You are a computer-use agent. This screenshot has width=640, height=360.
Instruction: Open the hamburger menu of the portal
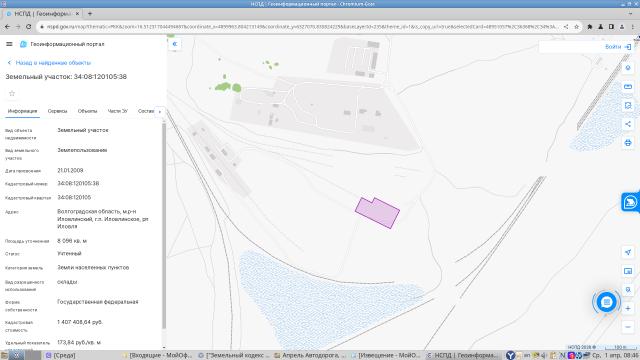pyautogui.click(x=9, y=44)
